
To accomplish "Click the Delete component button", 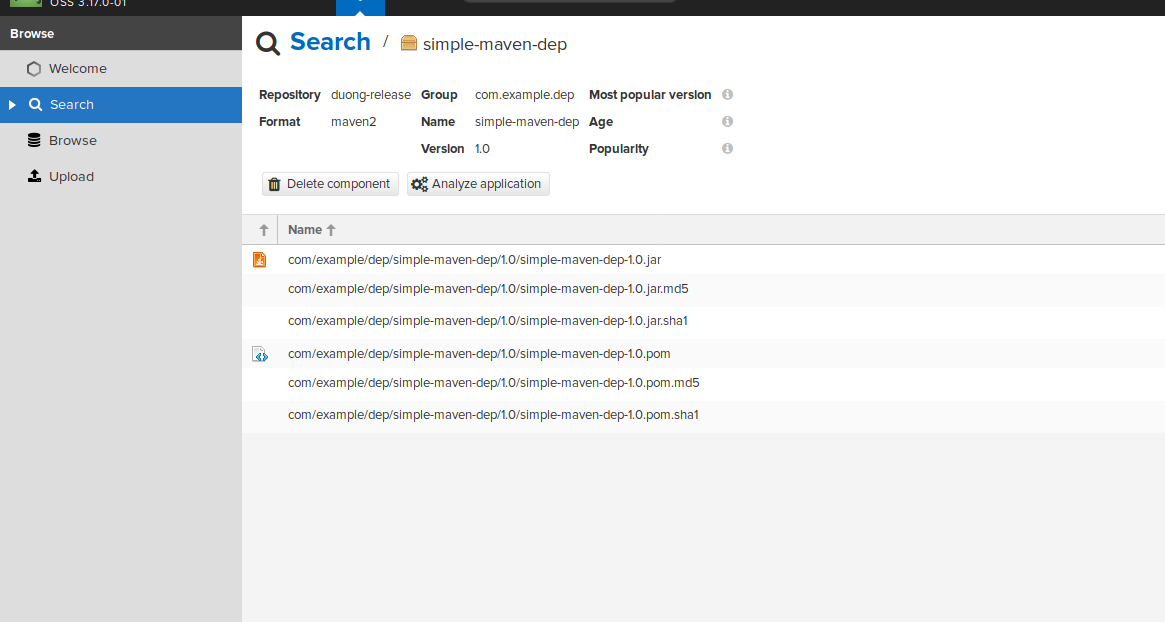I will point(330,184).
